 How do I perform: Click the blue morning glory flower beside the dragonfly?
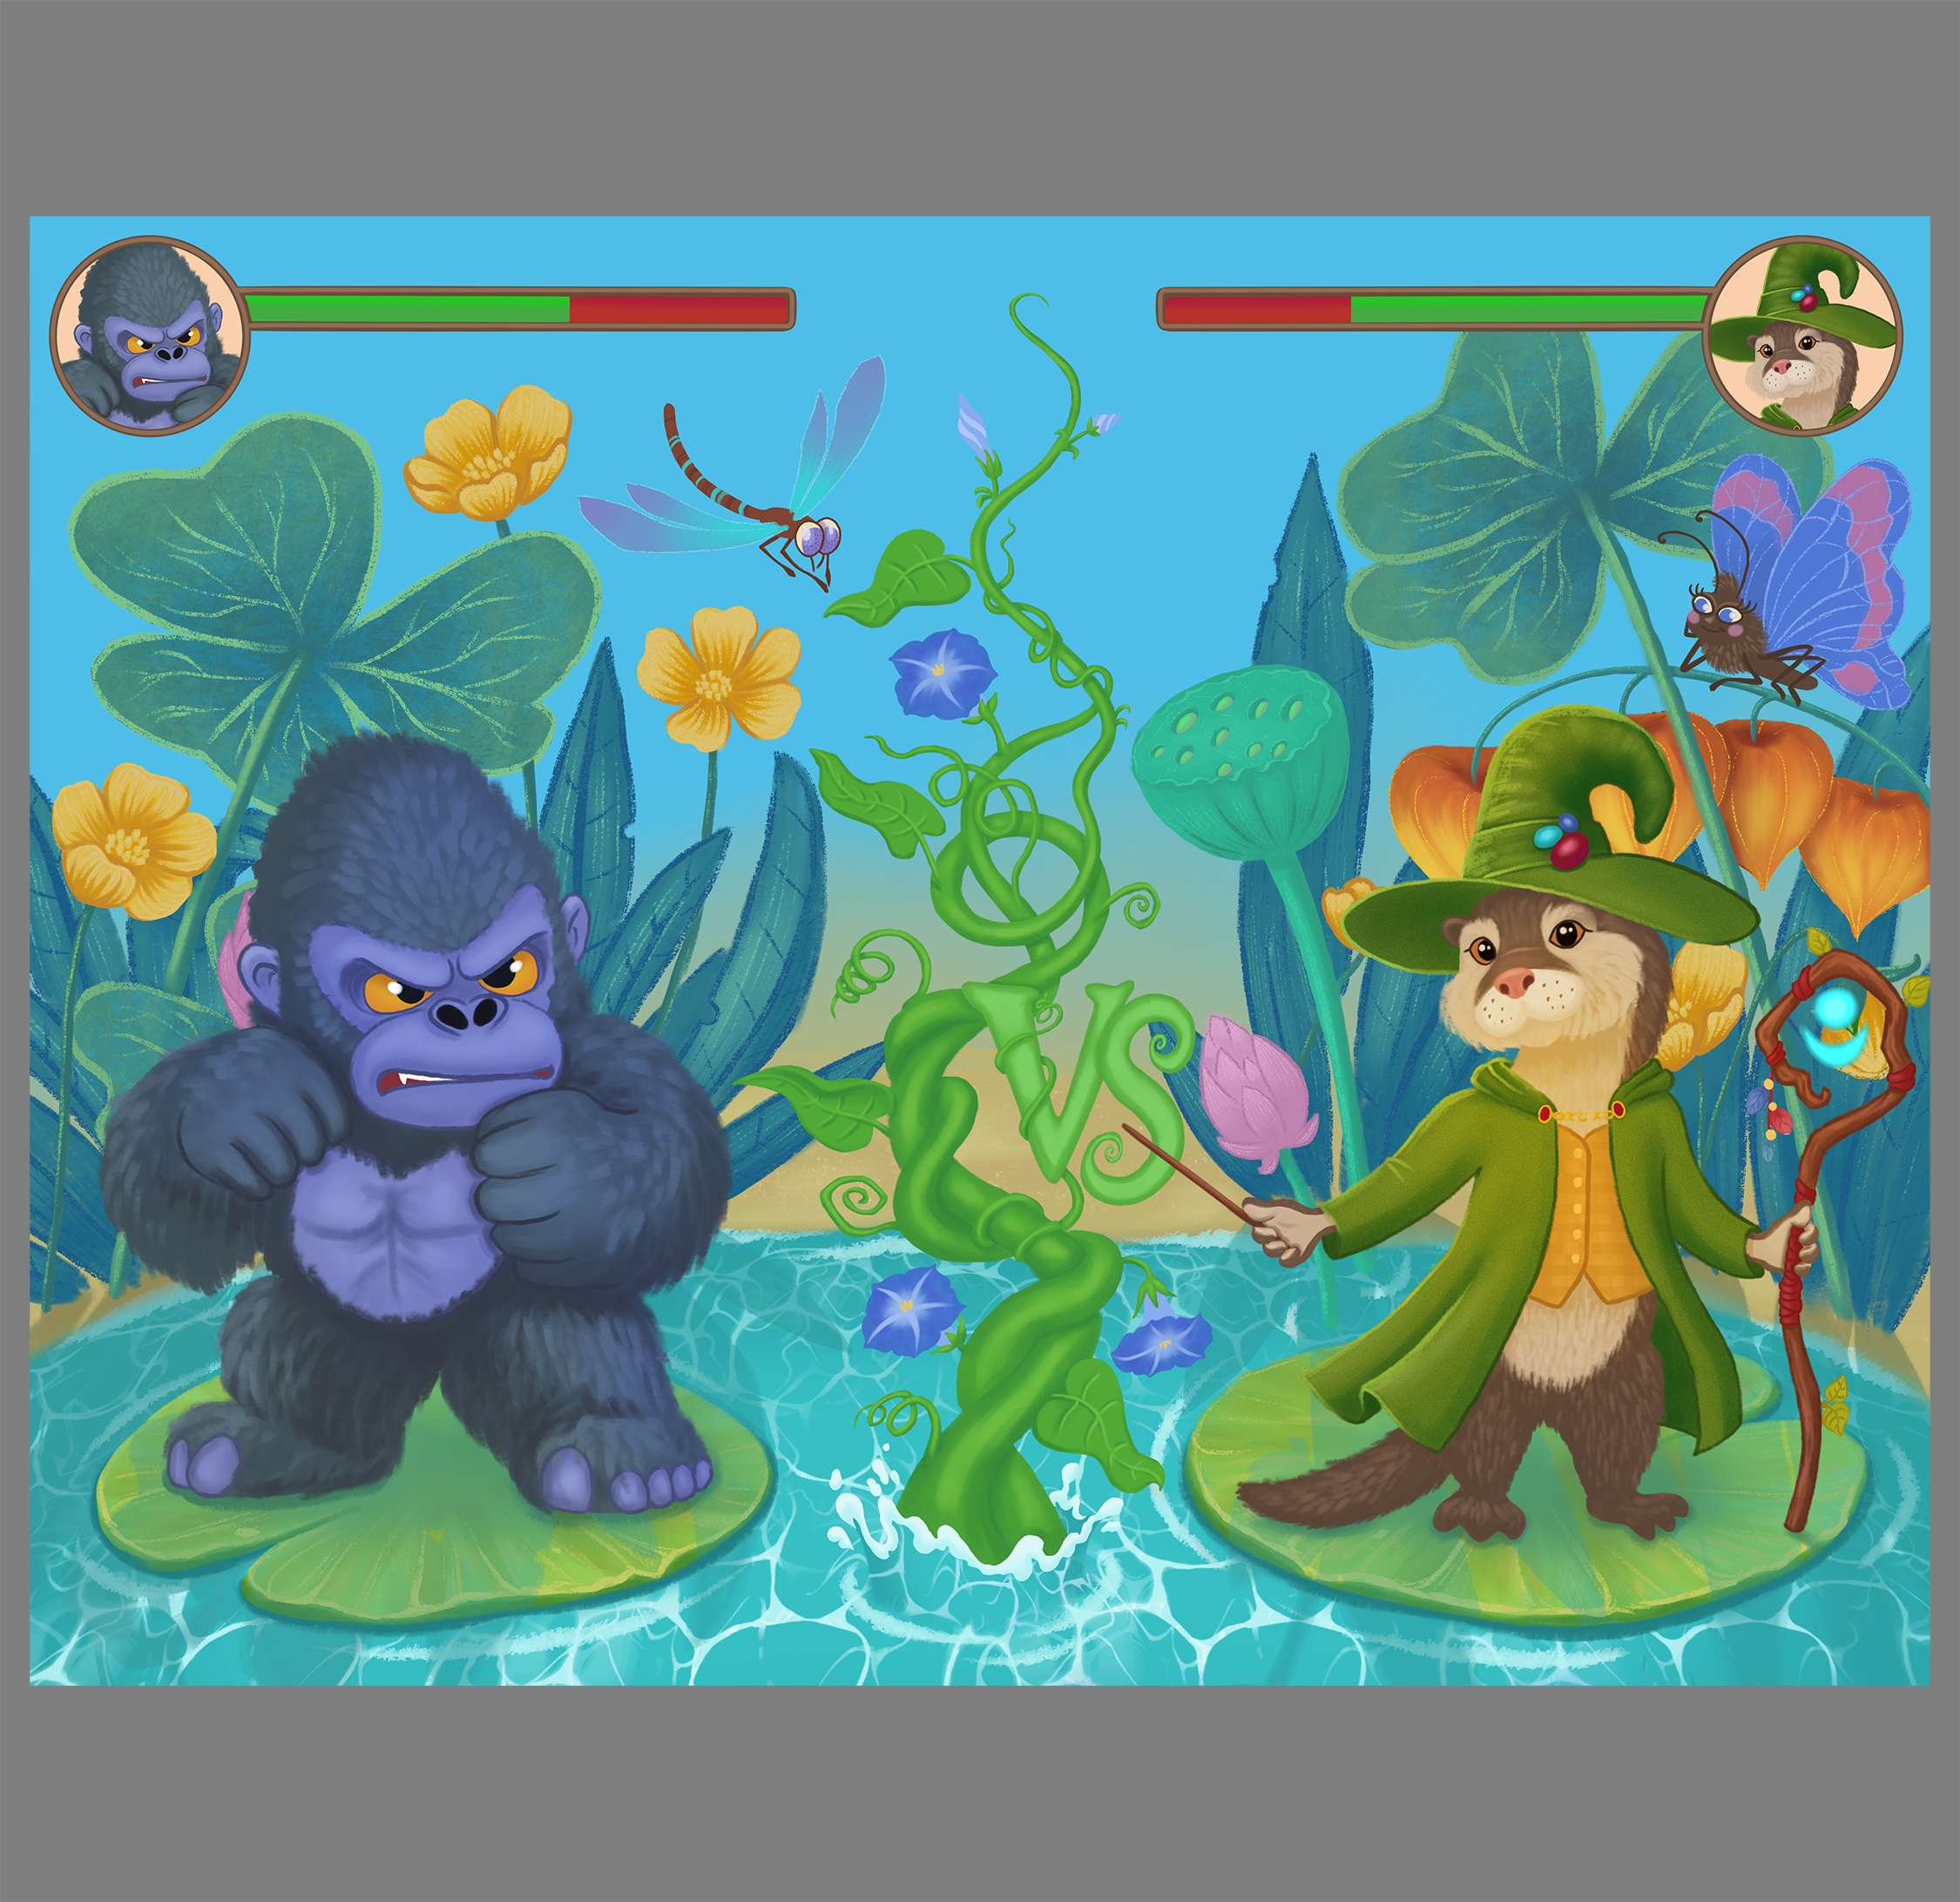940,672
